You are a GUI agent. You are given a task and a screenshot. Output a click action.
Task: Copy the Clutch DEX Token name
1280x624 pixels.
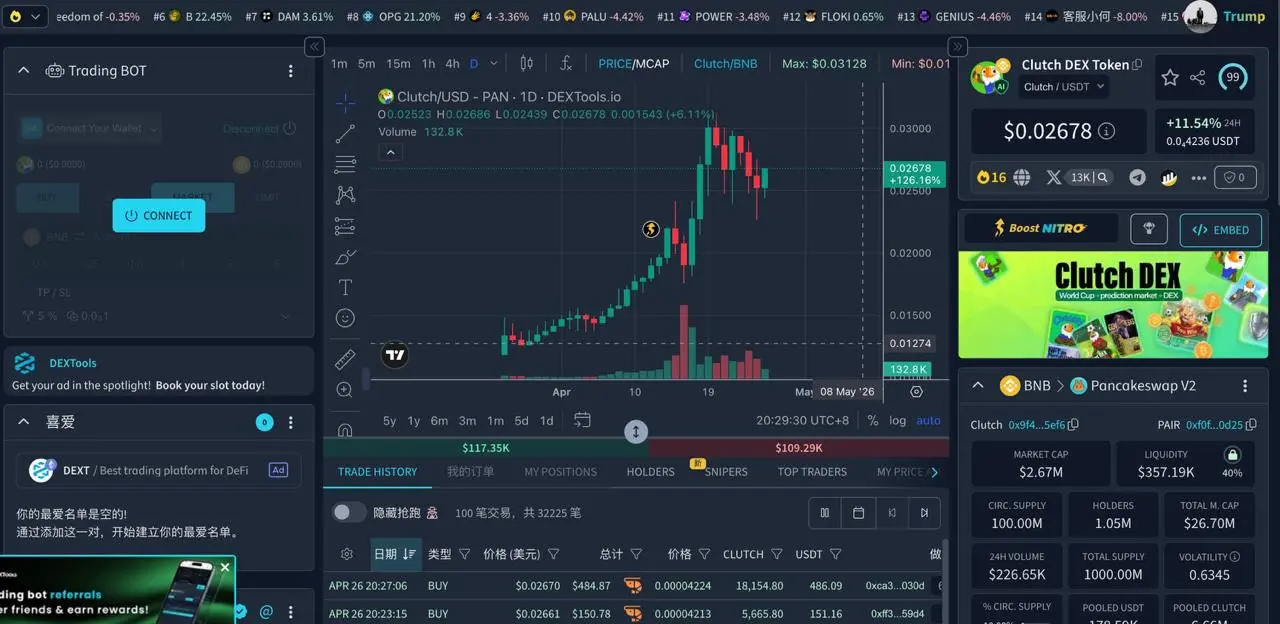[x=1137, y=65]
